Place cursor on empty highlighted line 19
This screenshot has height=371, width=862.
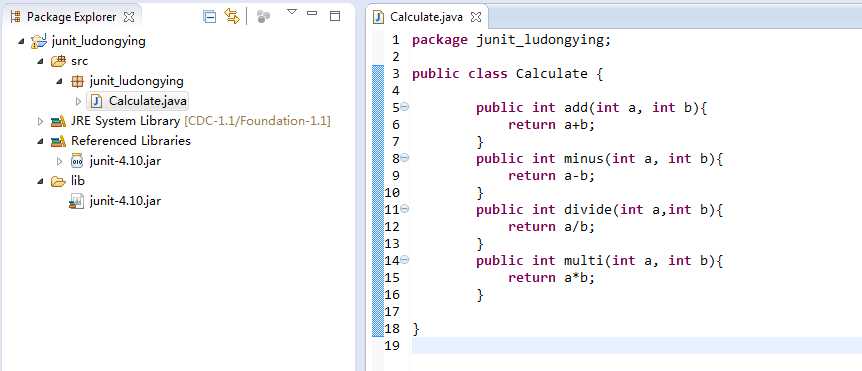tap(637, 346)
